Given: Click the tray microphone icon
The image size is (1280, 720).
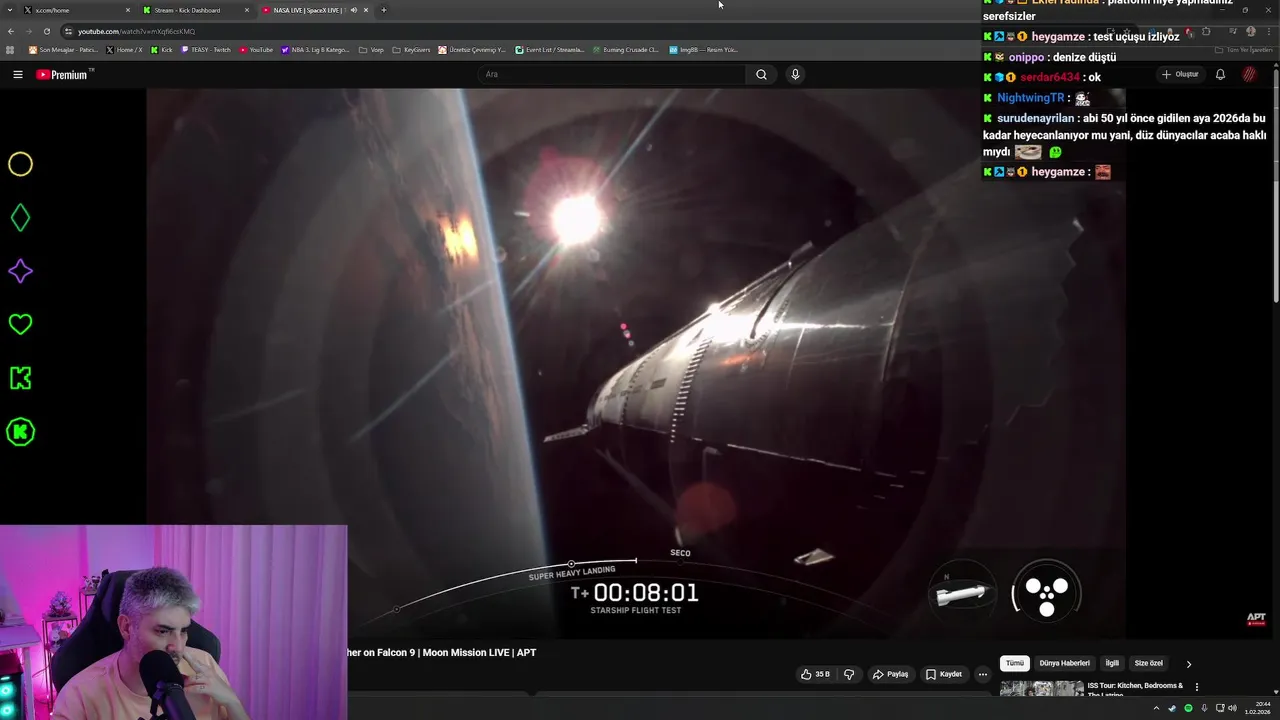Looking at the screenshot, I should (1204, 708).
